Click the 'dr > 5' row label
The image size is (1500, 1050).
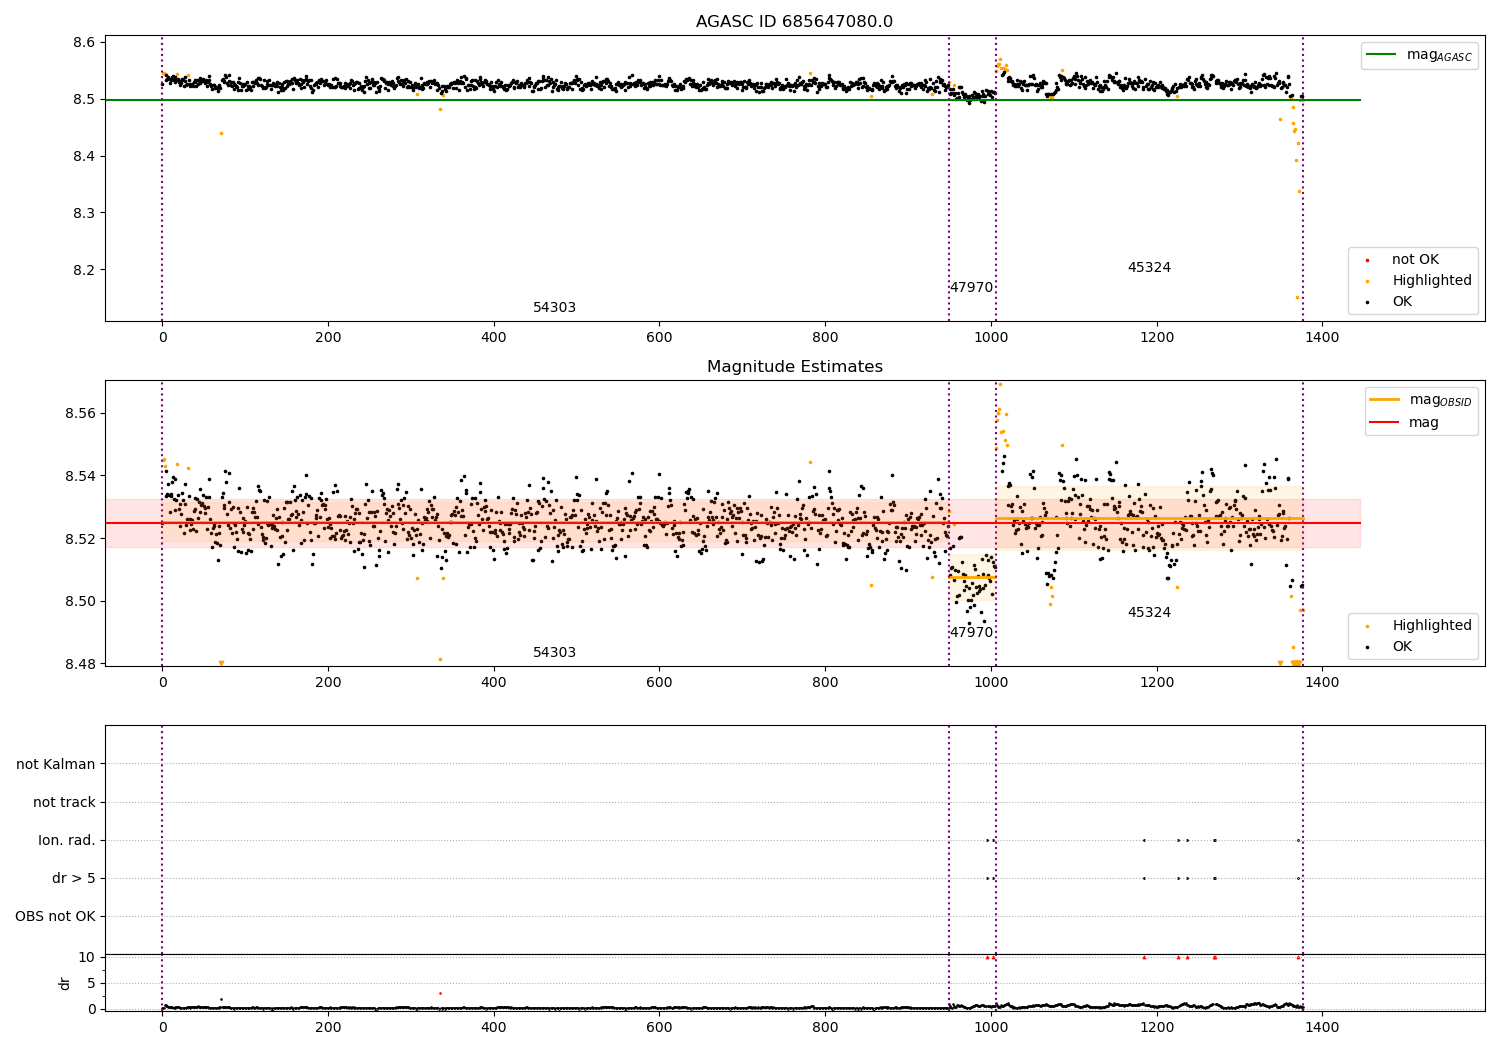point(74,879)
